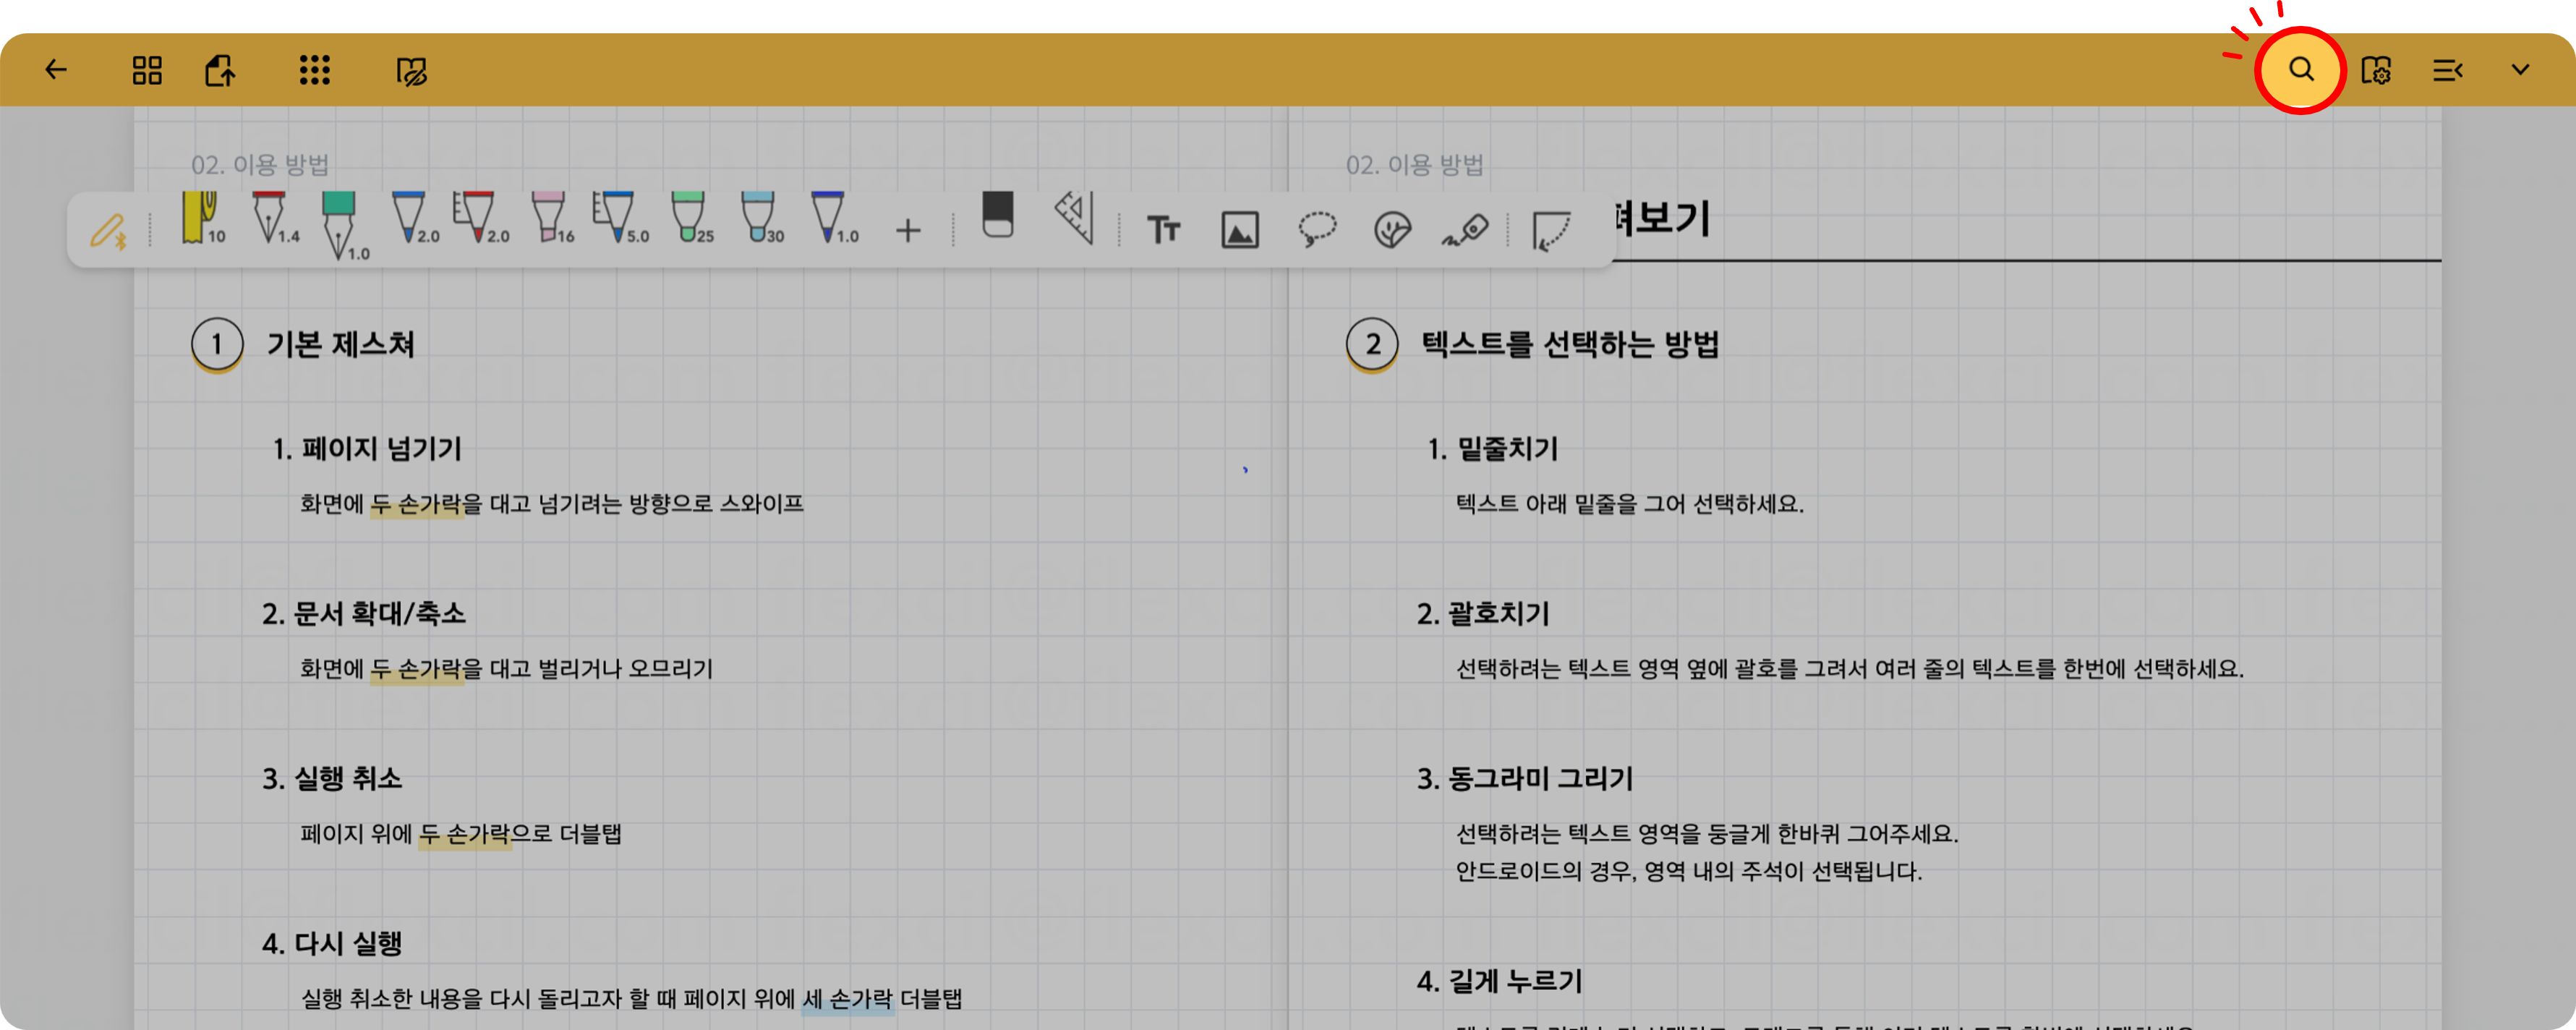Select the area capture corner tool

point(1551,232)
